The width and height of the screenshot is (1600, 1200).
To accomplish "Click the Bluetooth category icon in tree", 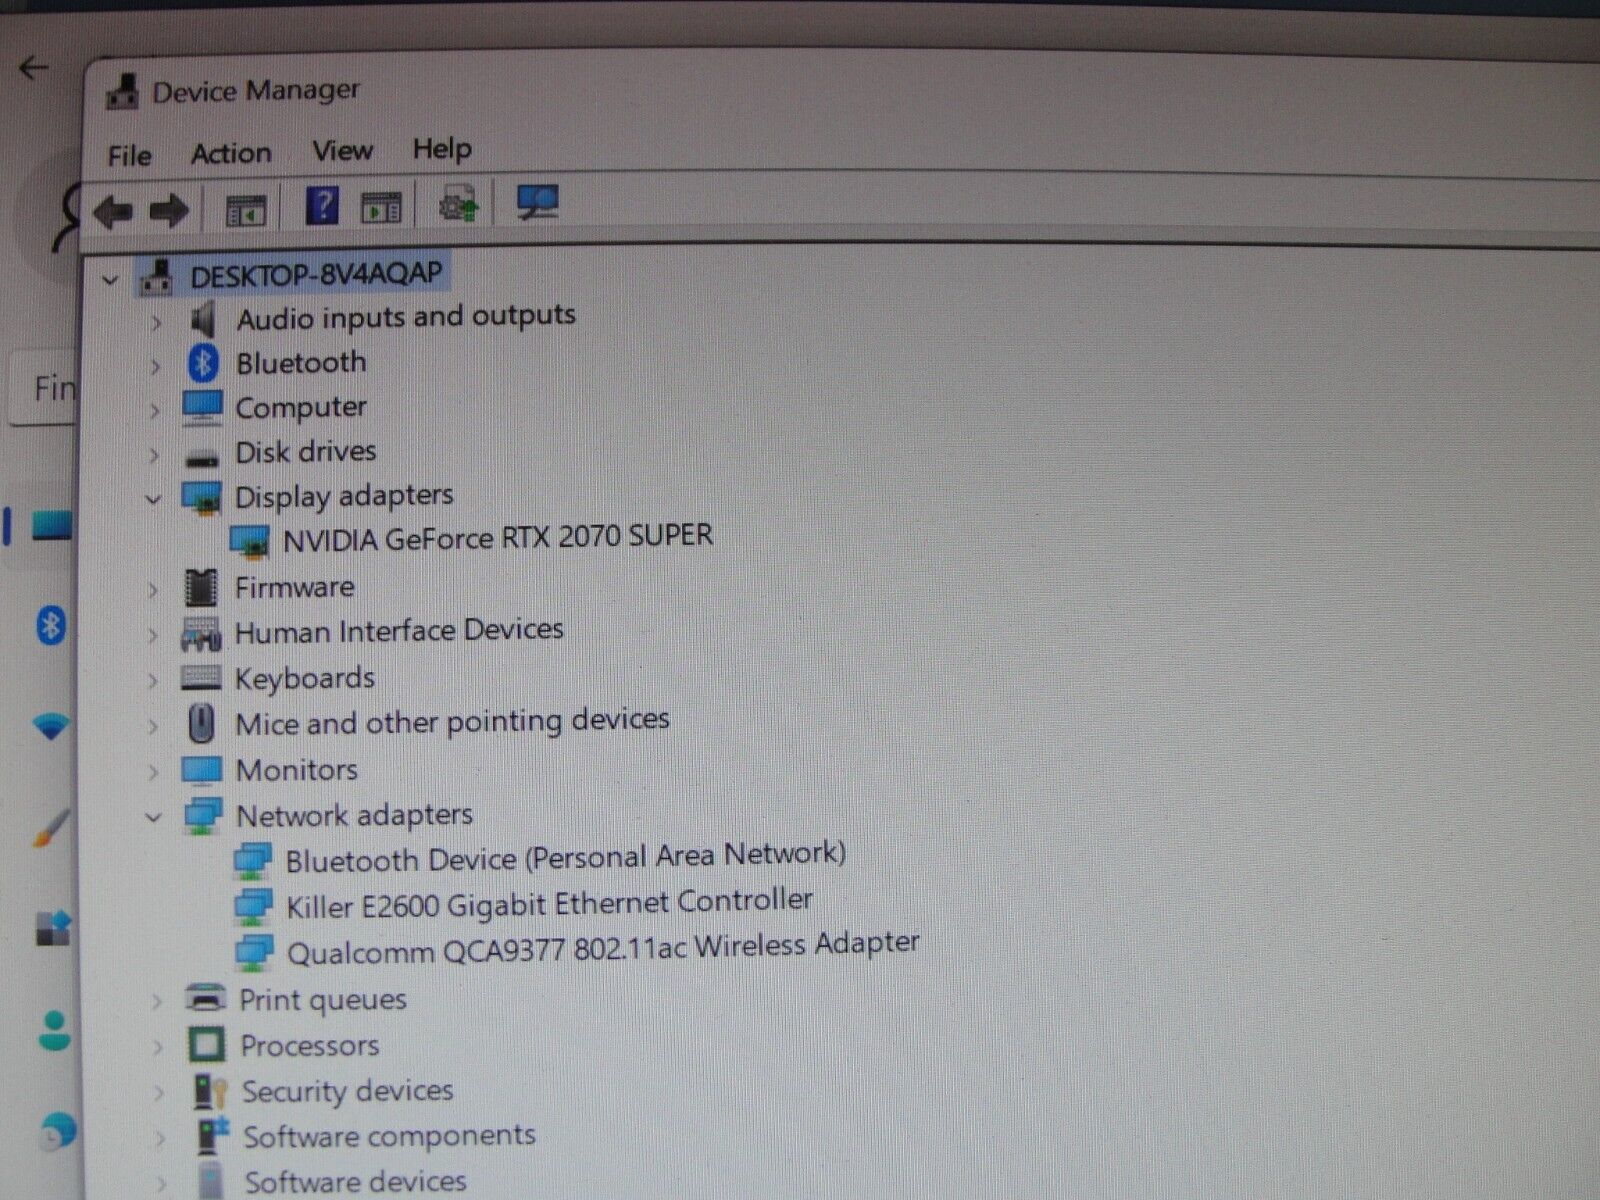I will tap(203, 363).
